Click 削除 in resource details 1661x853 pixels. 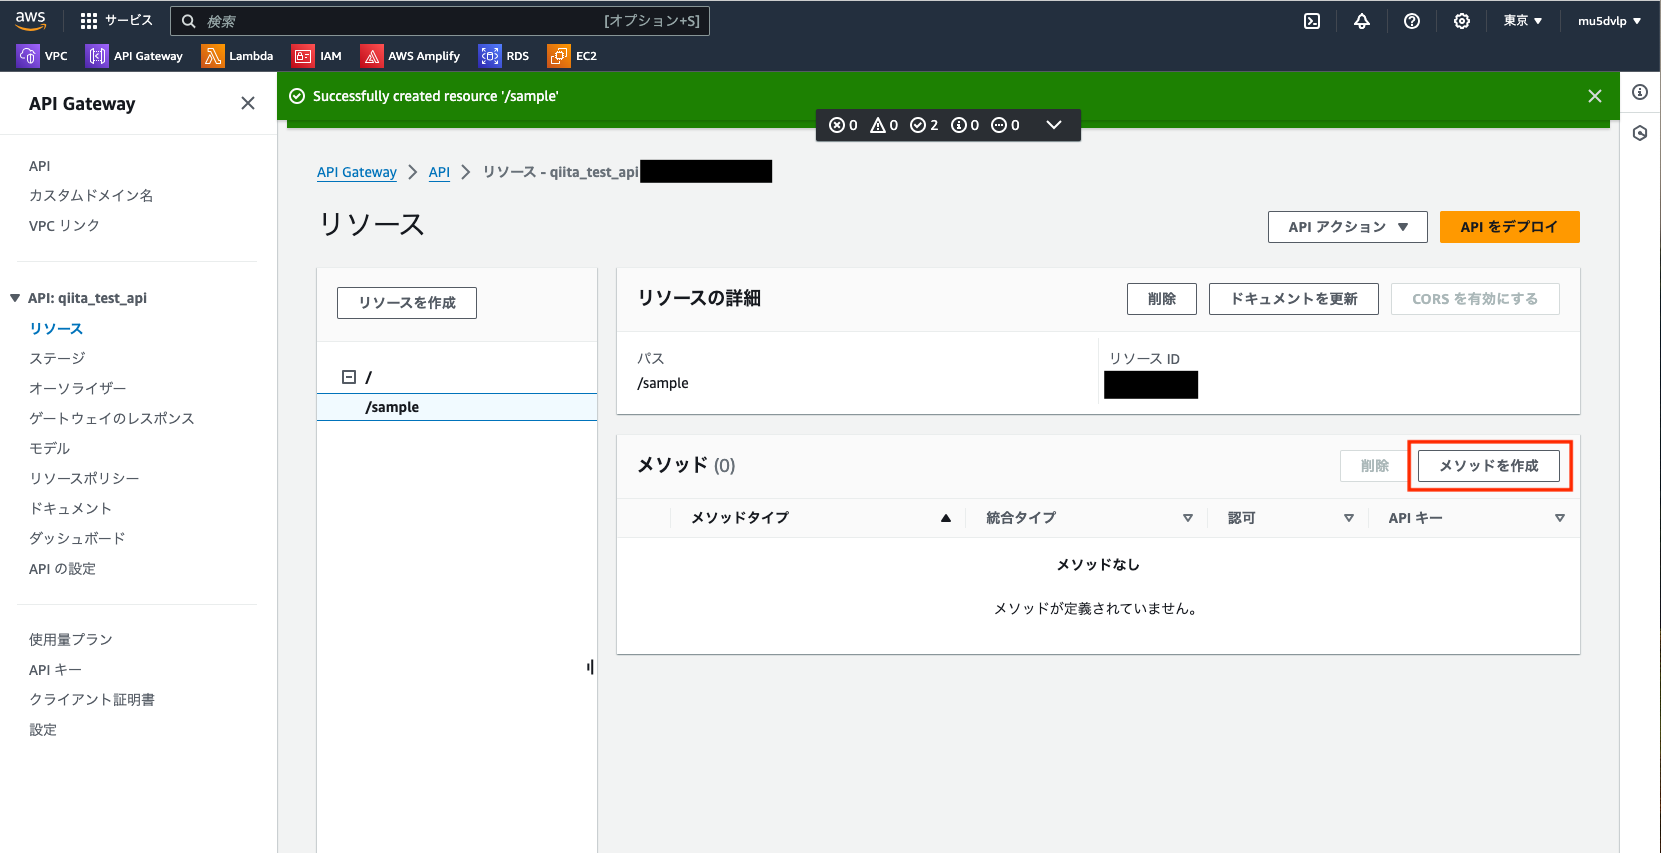[1162, 299]
